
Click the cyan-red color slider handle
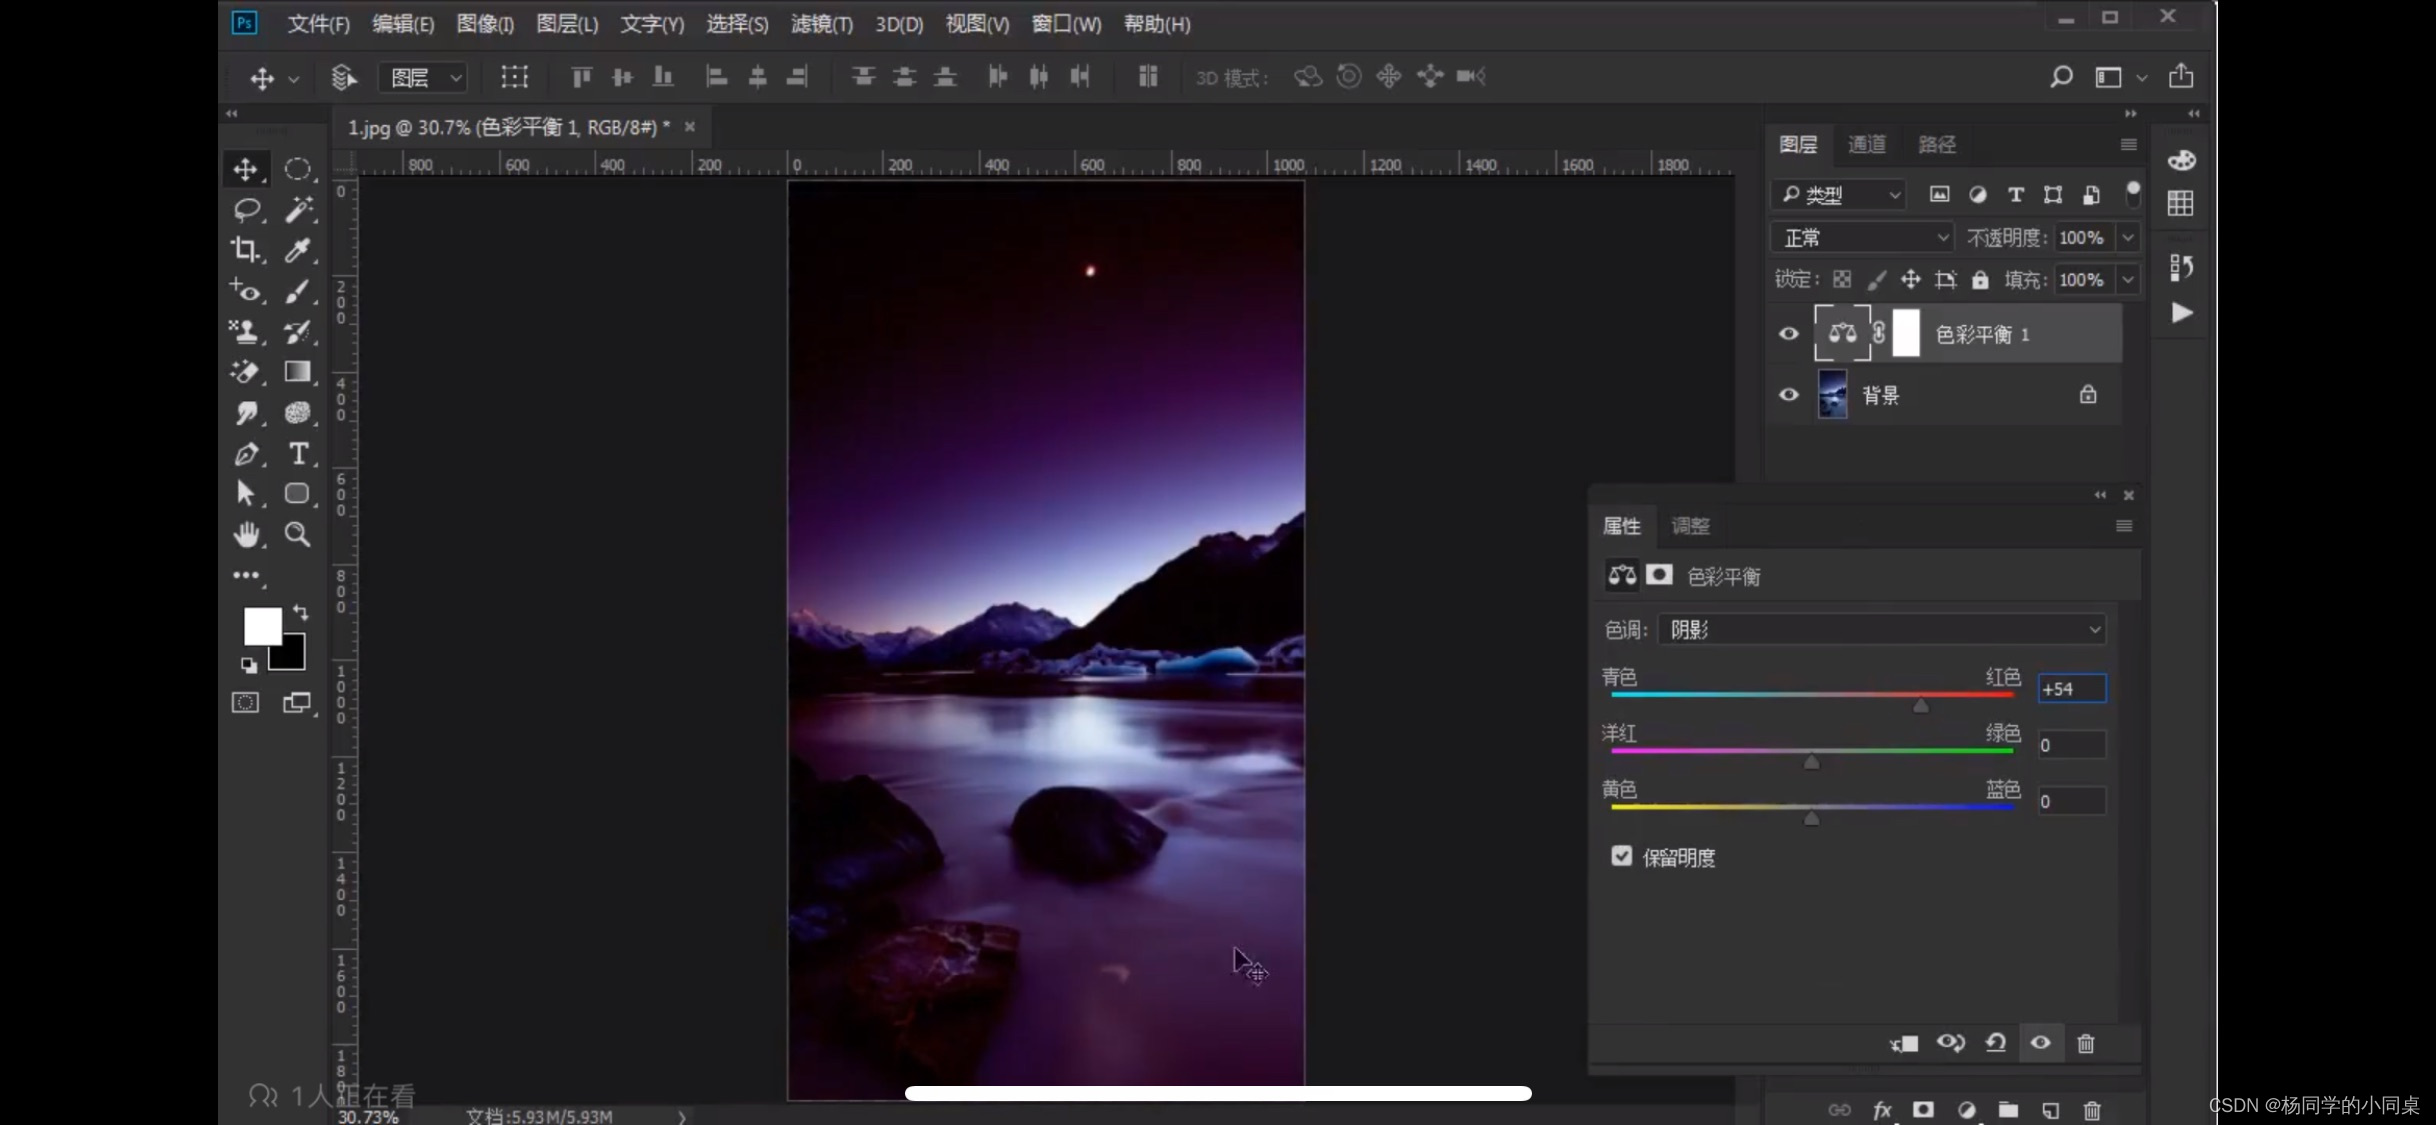point(1920,706)
